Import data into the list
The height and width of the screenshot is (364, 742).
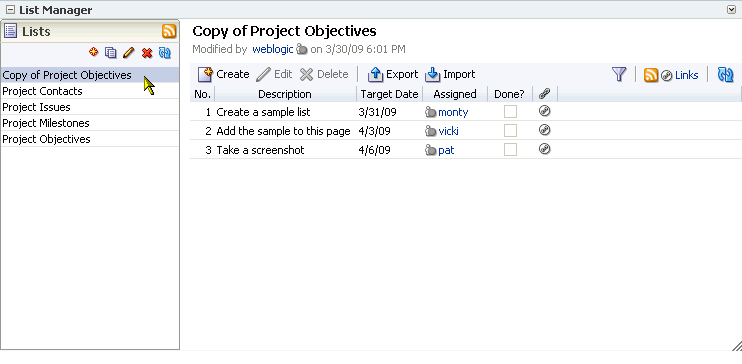point(450,74)
